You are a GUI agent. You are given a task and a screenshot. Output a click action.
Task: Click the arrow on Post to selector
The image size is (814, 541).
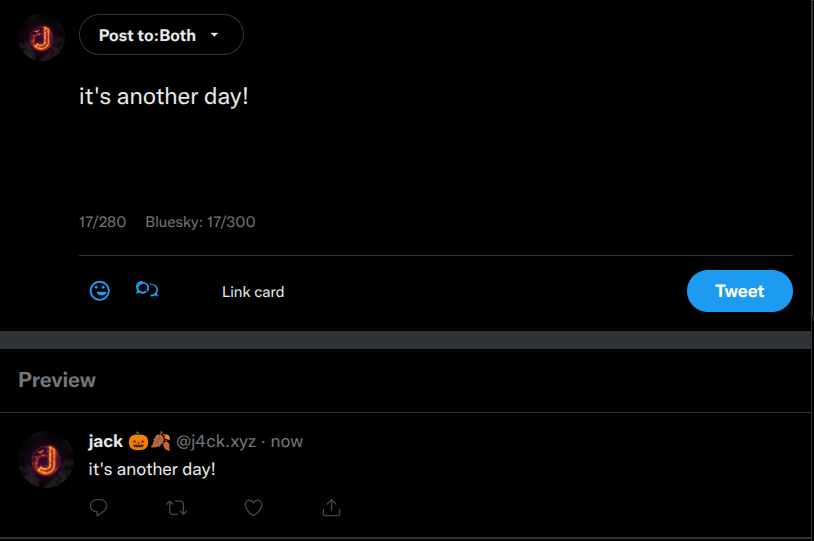coord(215,35)
